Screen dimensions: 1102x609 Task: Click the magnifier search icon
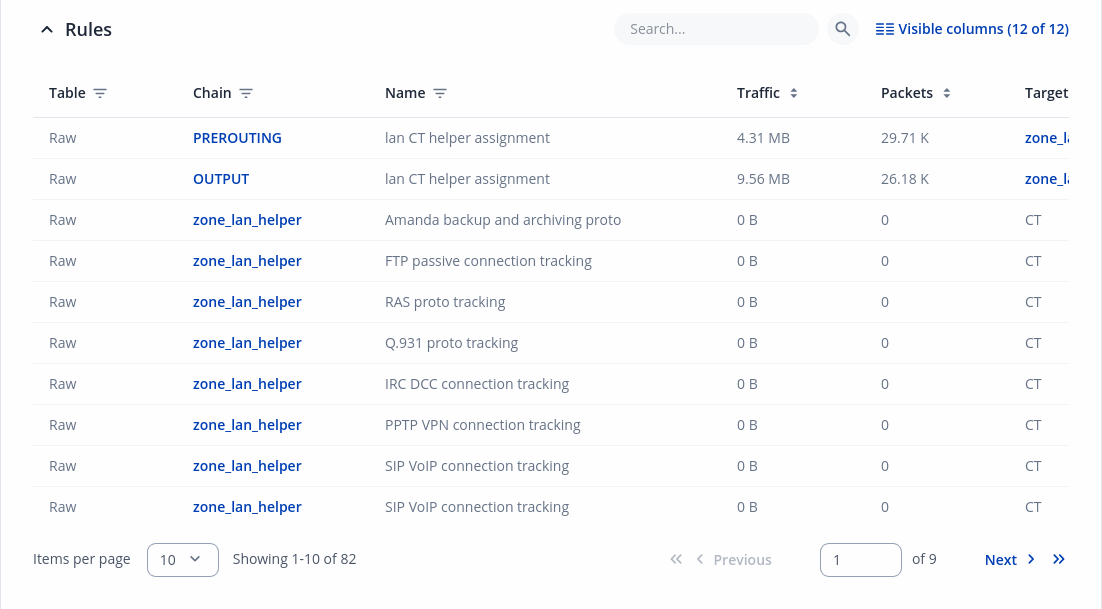click(843, 29)
